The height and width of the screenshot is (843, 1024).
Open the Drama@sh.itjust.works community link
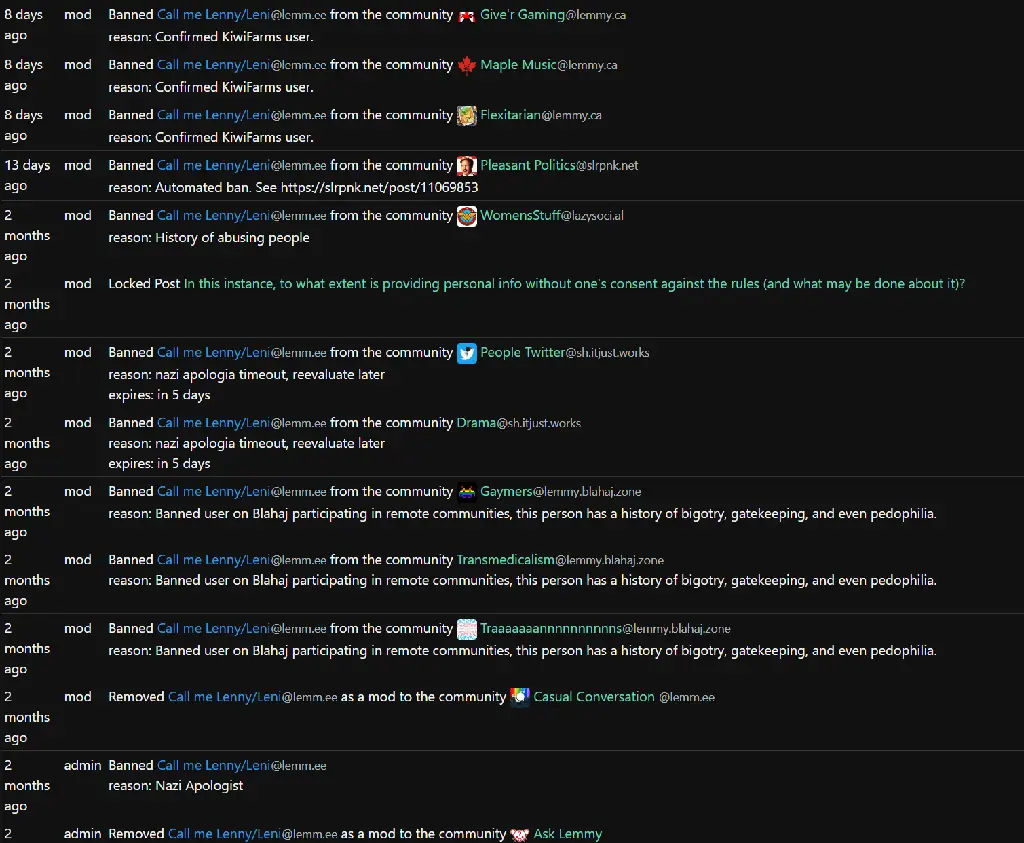click(x=519, y=423)
